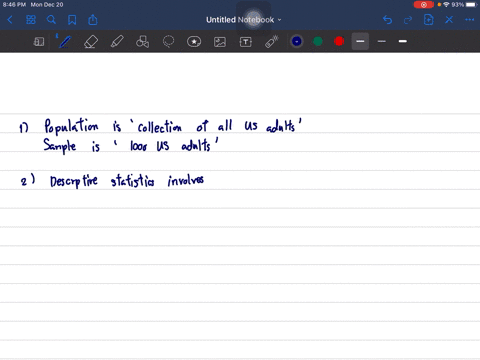Tap the handwritten word 'involves'
The image size is (480, 360).
186,180
